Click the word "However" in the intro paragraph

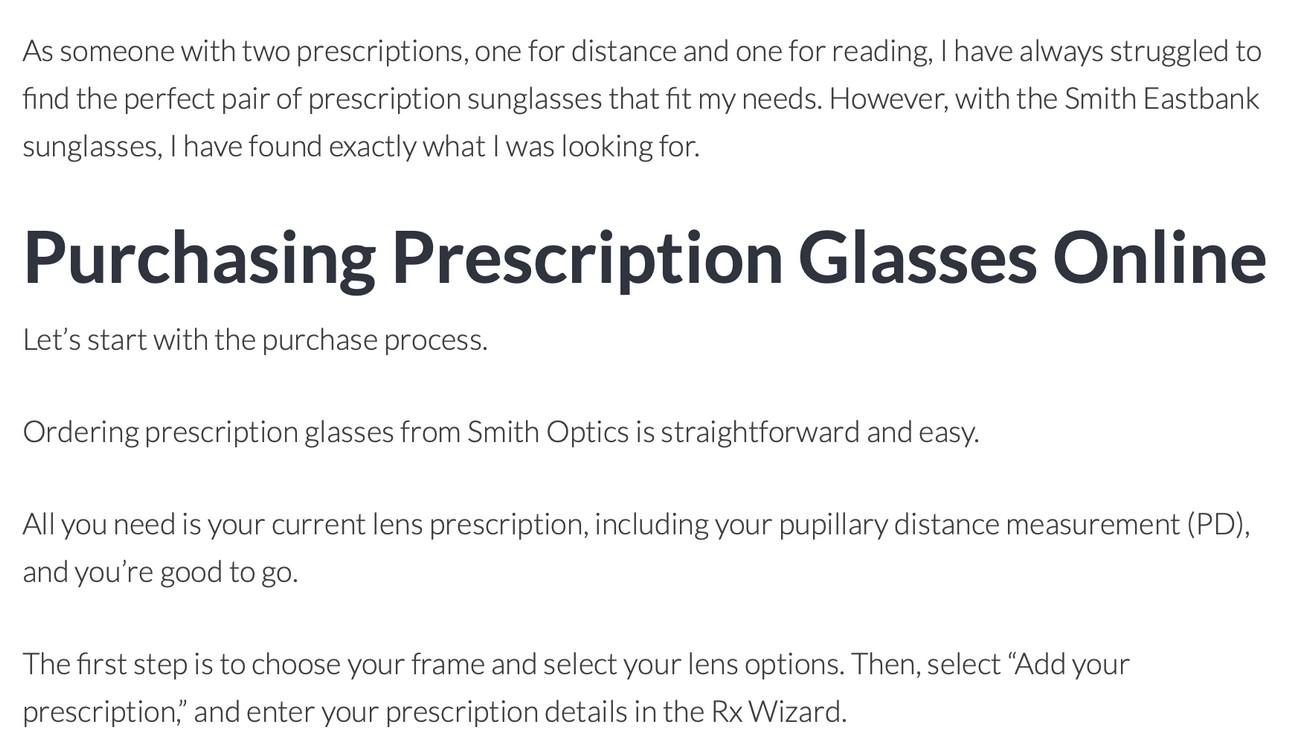point(887,99)
